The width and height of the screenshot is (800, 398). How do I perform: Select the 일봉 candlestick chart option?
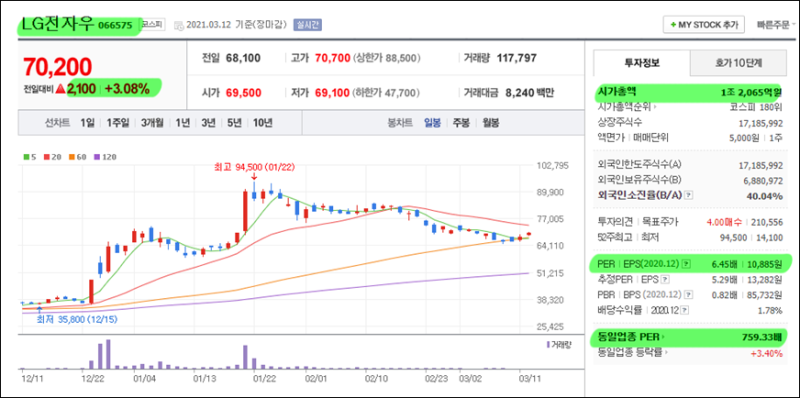tap(432, 123)
